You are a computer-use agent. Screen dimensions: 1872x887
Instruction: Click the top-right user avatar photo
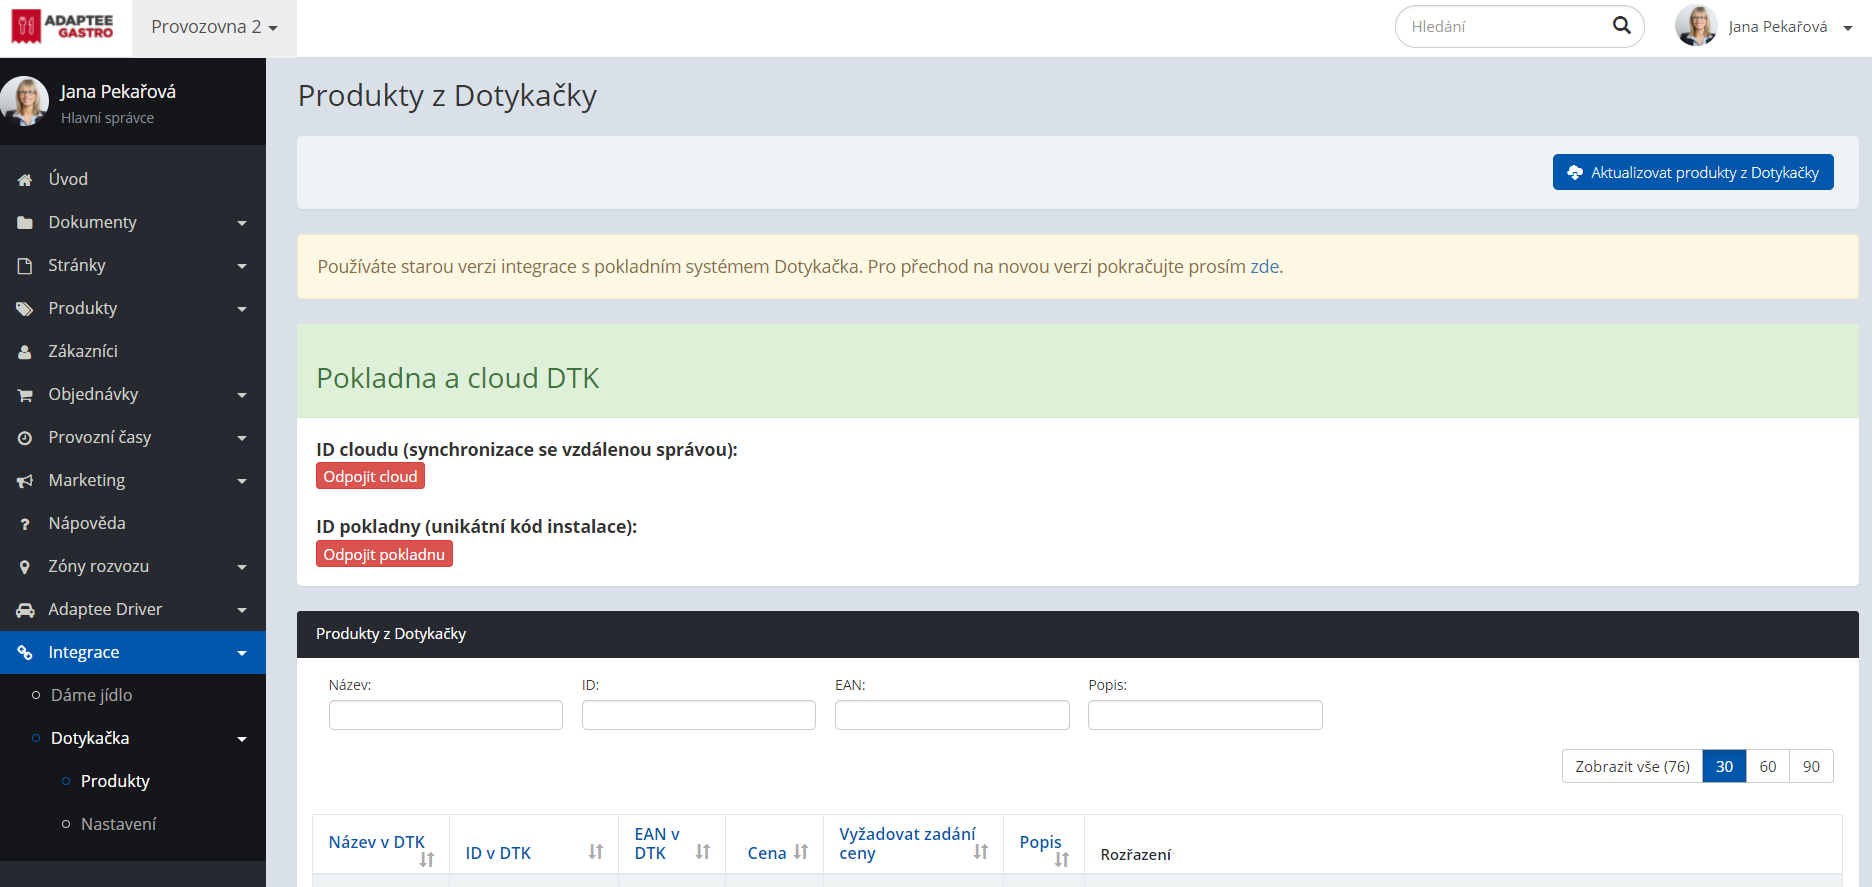coord(1696,26)
